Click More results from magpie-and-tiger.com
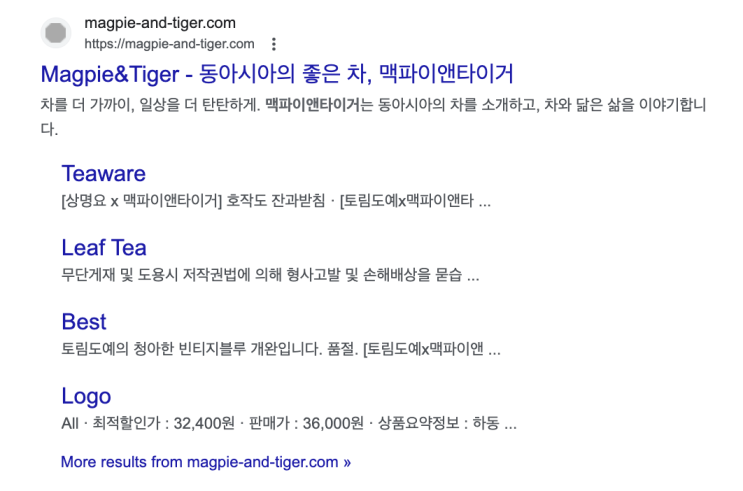 click(x=205, y=462)
